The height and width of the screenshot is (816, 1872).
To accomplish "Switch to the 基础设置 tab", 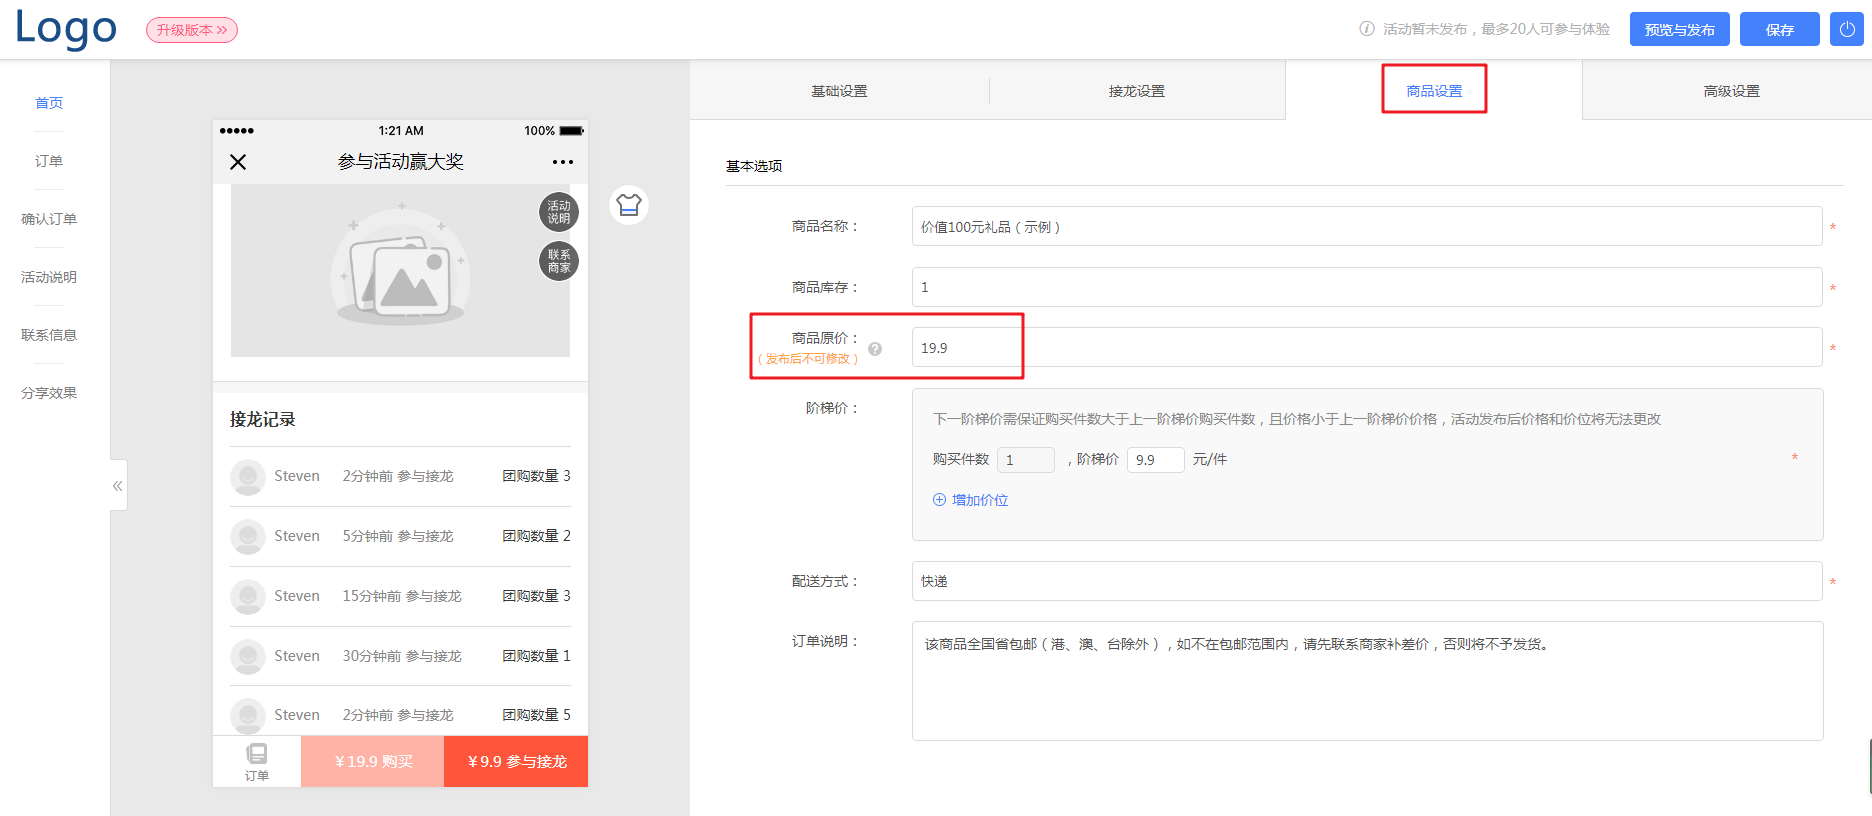I will pyautogui.click(x=839, y=91).
